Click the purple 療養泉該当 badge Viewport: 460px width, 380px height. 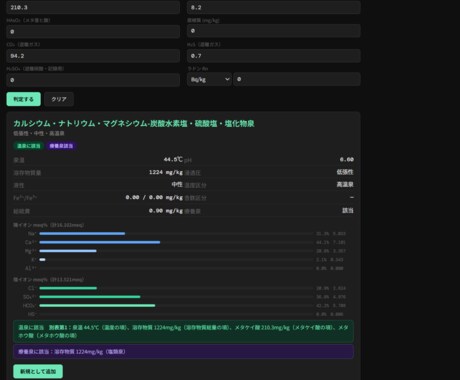coord(61,146)
